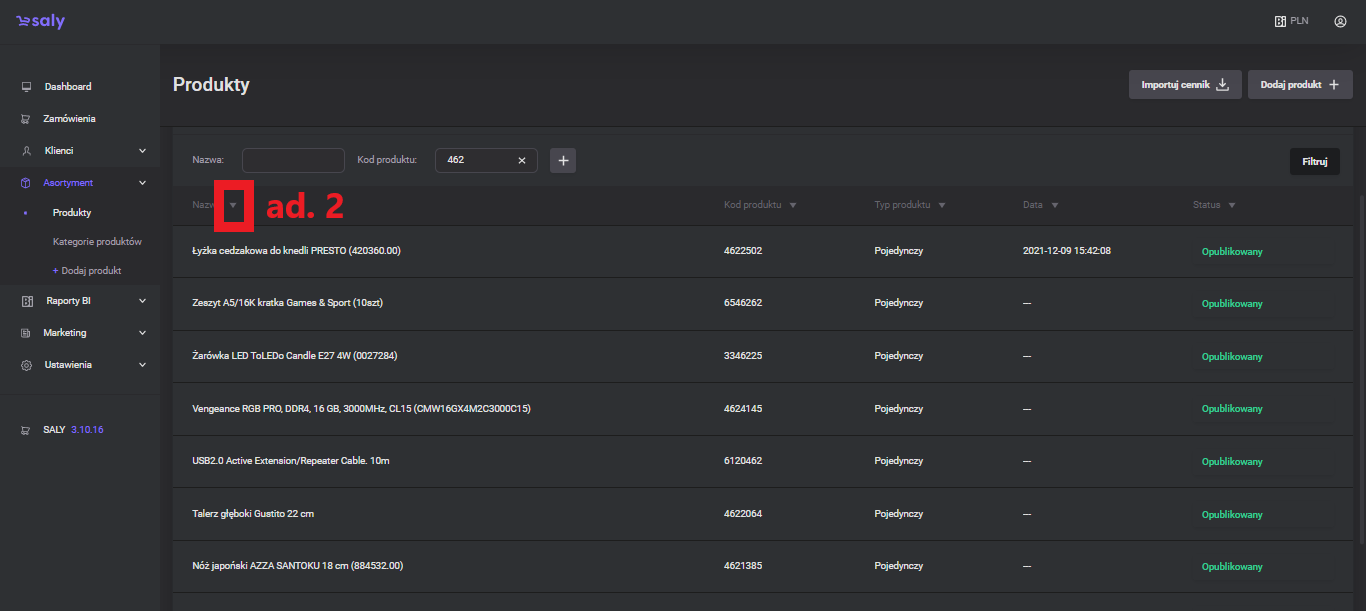The image size is (1366, 611).
Task: Expand the Klienci sidebar menu
Action: pos(142,151)
